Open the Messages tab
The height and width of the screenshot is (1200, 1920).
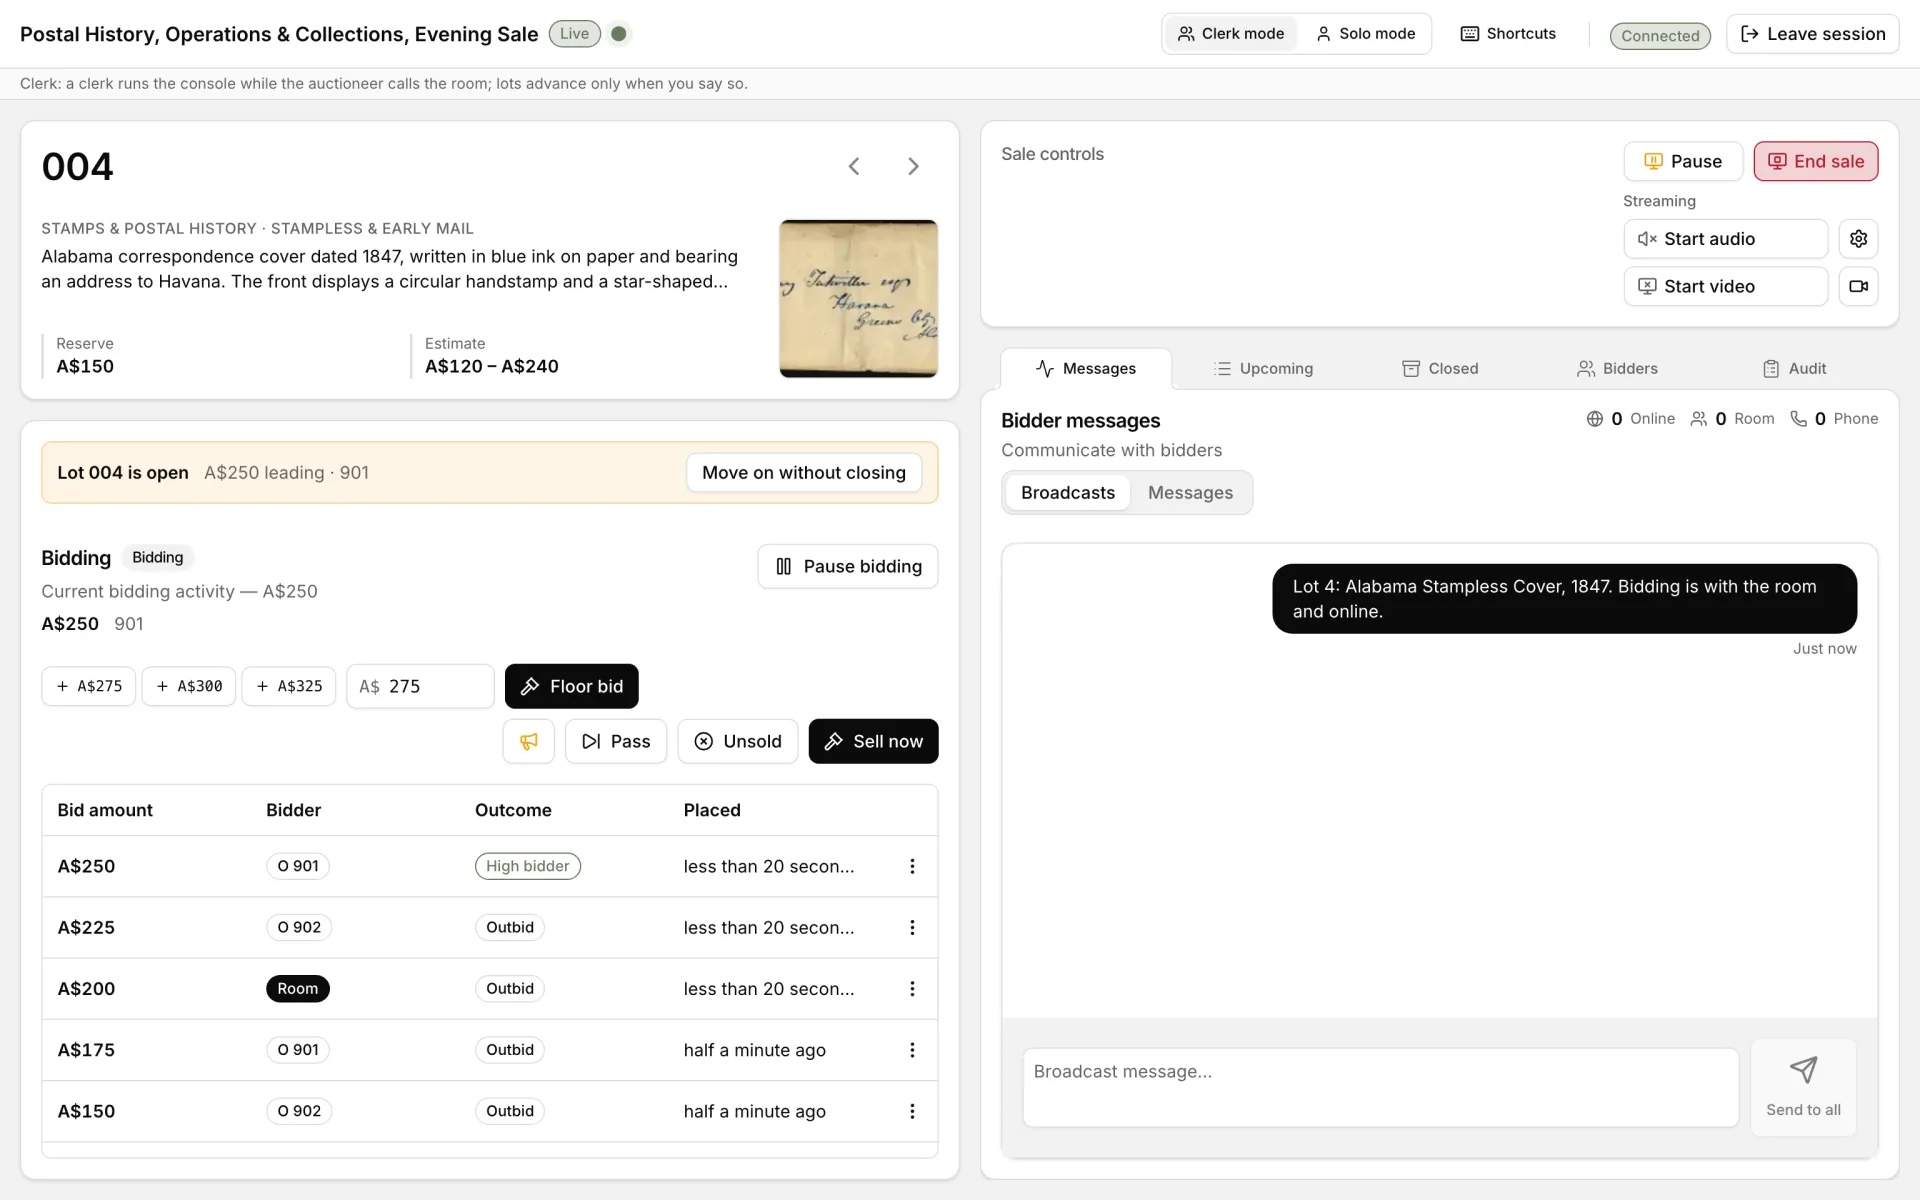click(1086, 369)
